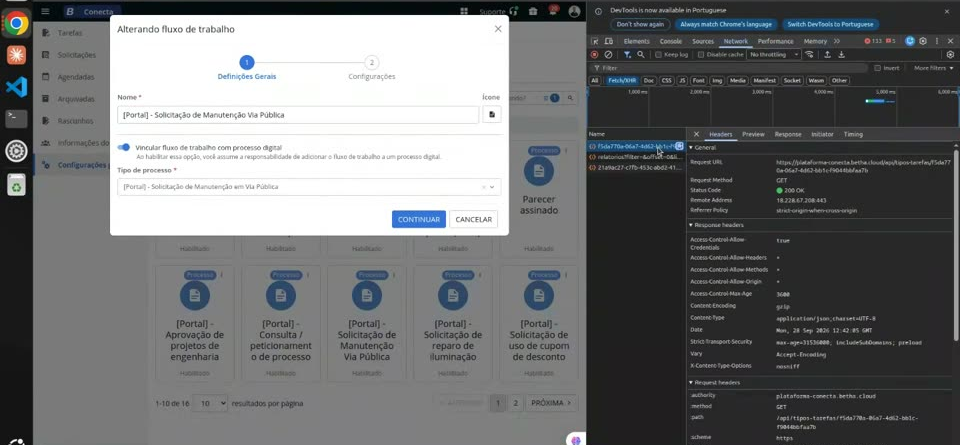Close the Alterando fluxo de trabalho dialog
Image resolution: width=960 pixels, height=445 pixels.
coord(498,29)
